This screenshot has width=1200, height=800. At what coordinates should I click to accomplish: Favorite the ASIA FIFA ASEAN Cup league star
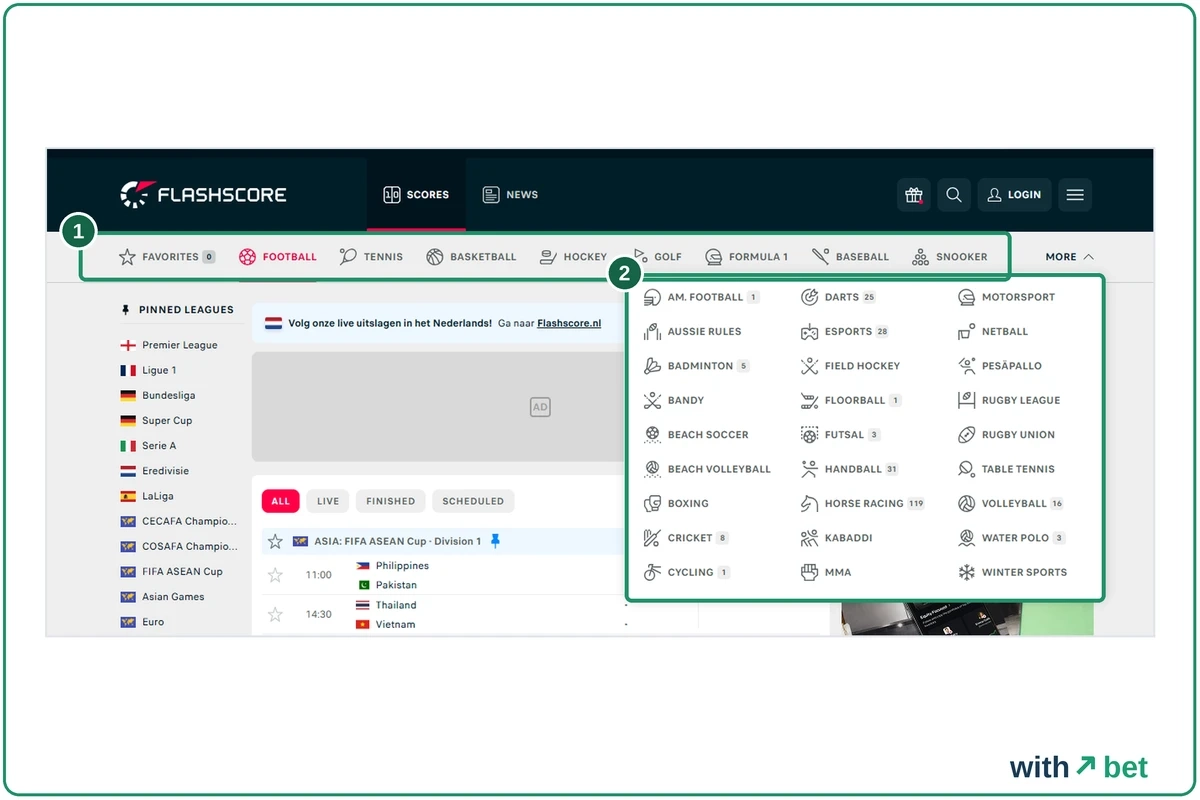point(275,541)
